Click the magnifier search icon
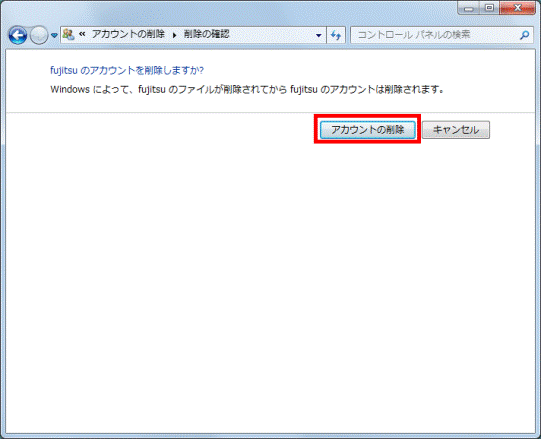 524,35
